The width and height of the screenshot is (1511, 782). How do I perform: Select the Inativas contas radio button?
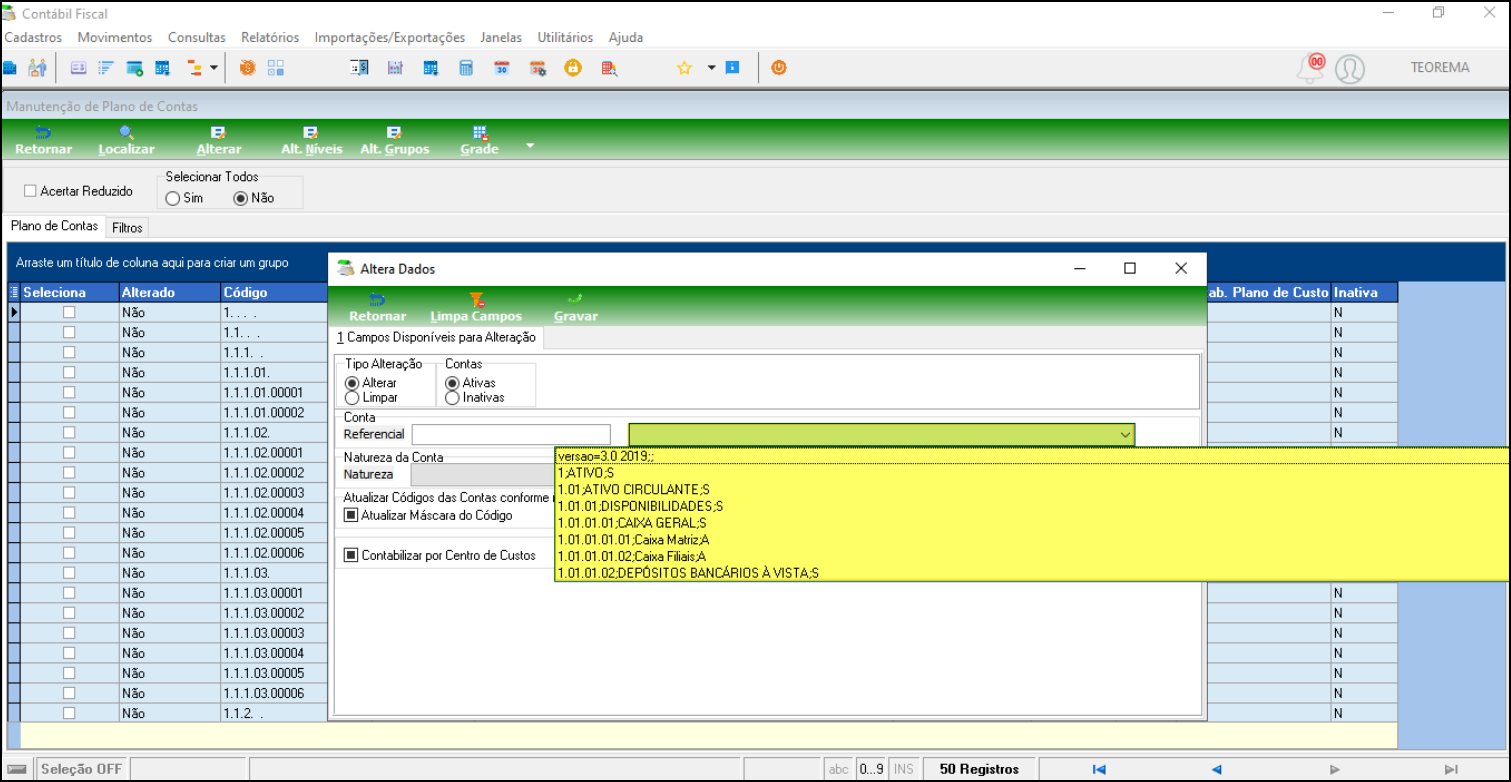tap(452, 398)
